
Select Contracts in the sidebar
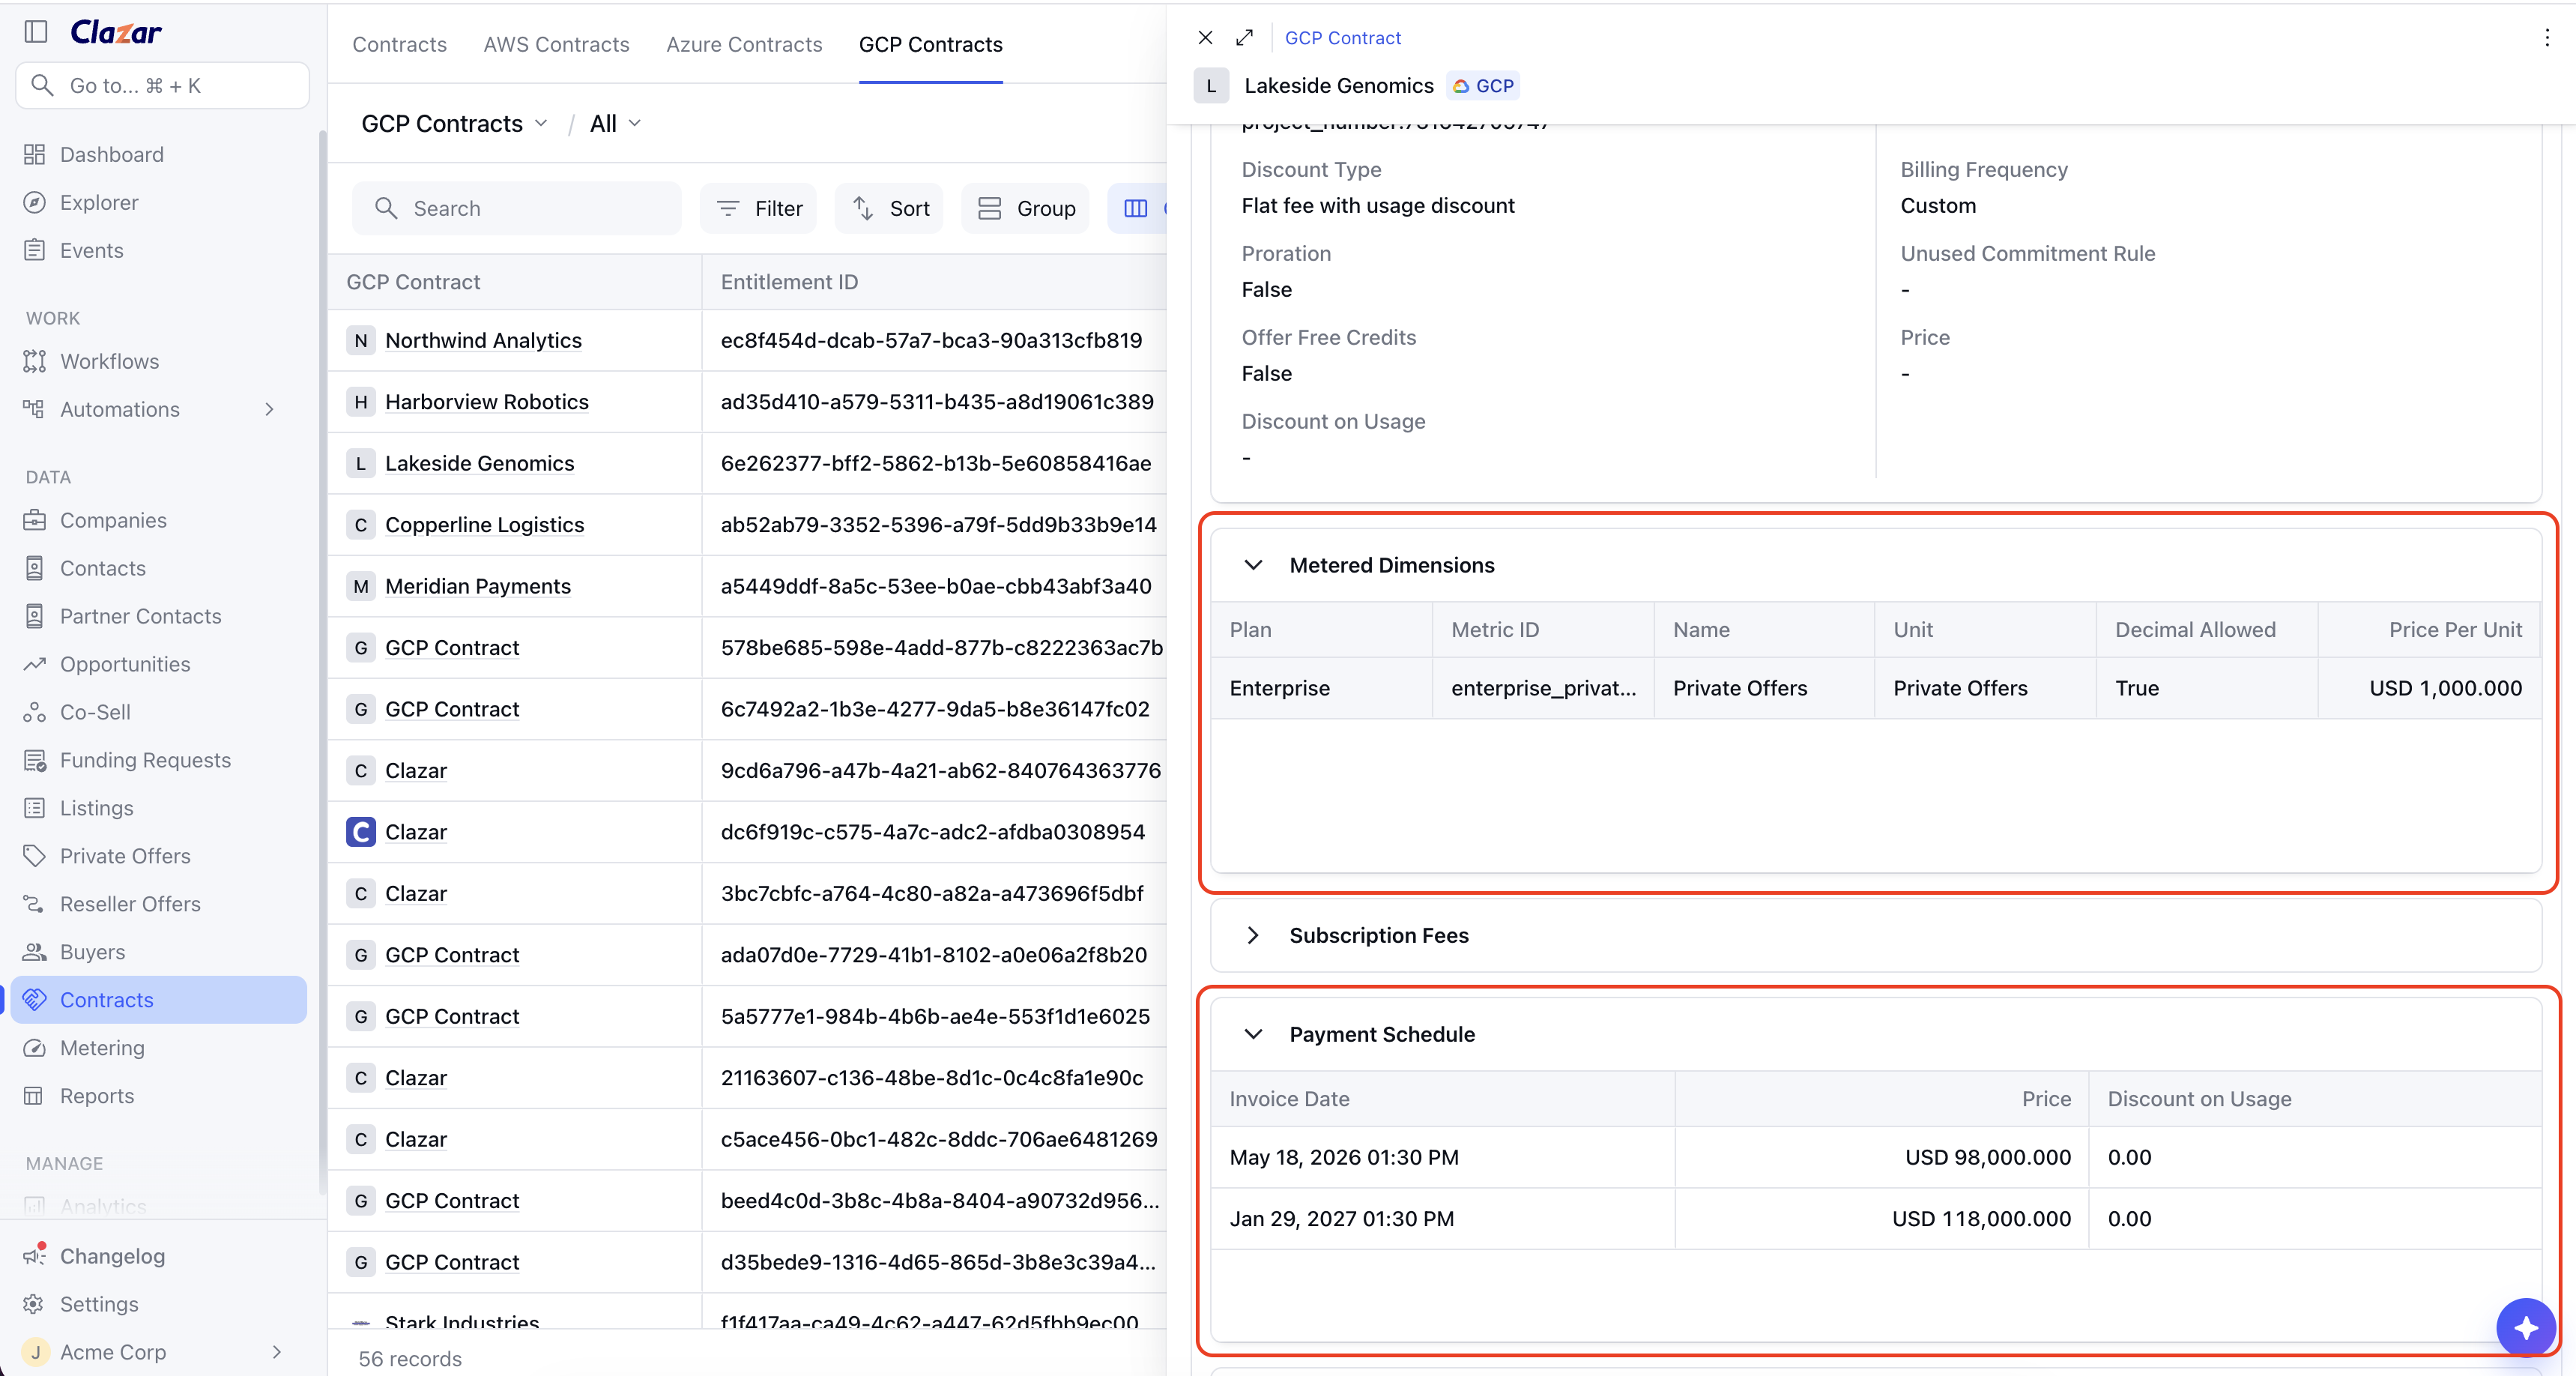[x=158, y=1000]
